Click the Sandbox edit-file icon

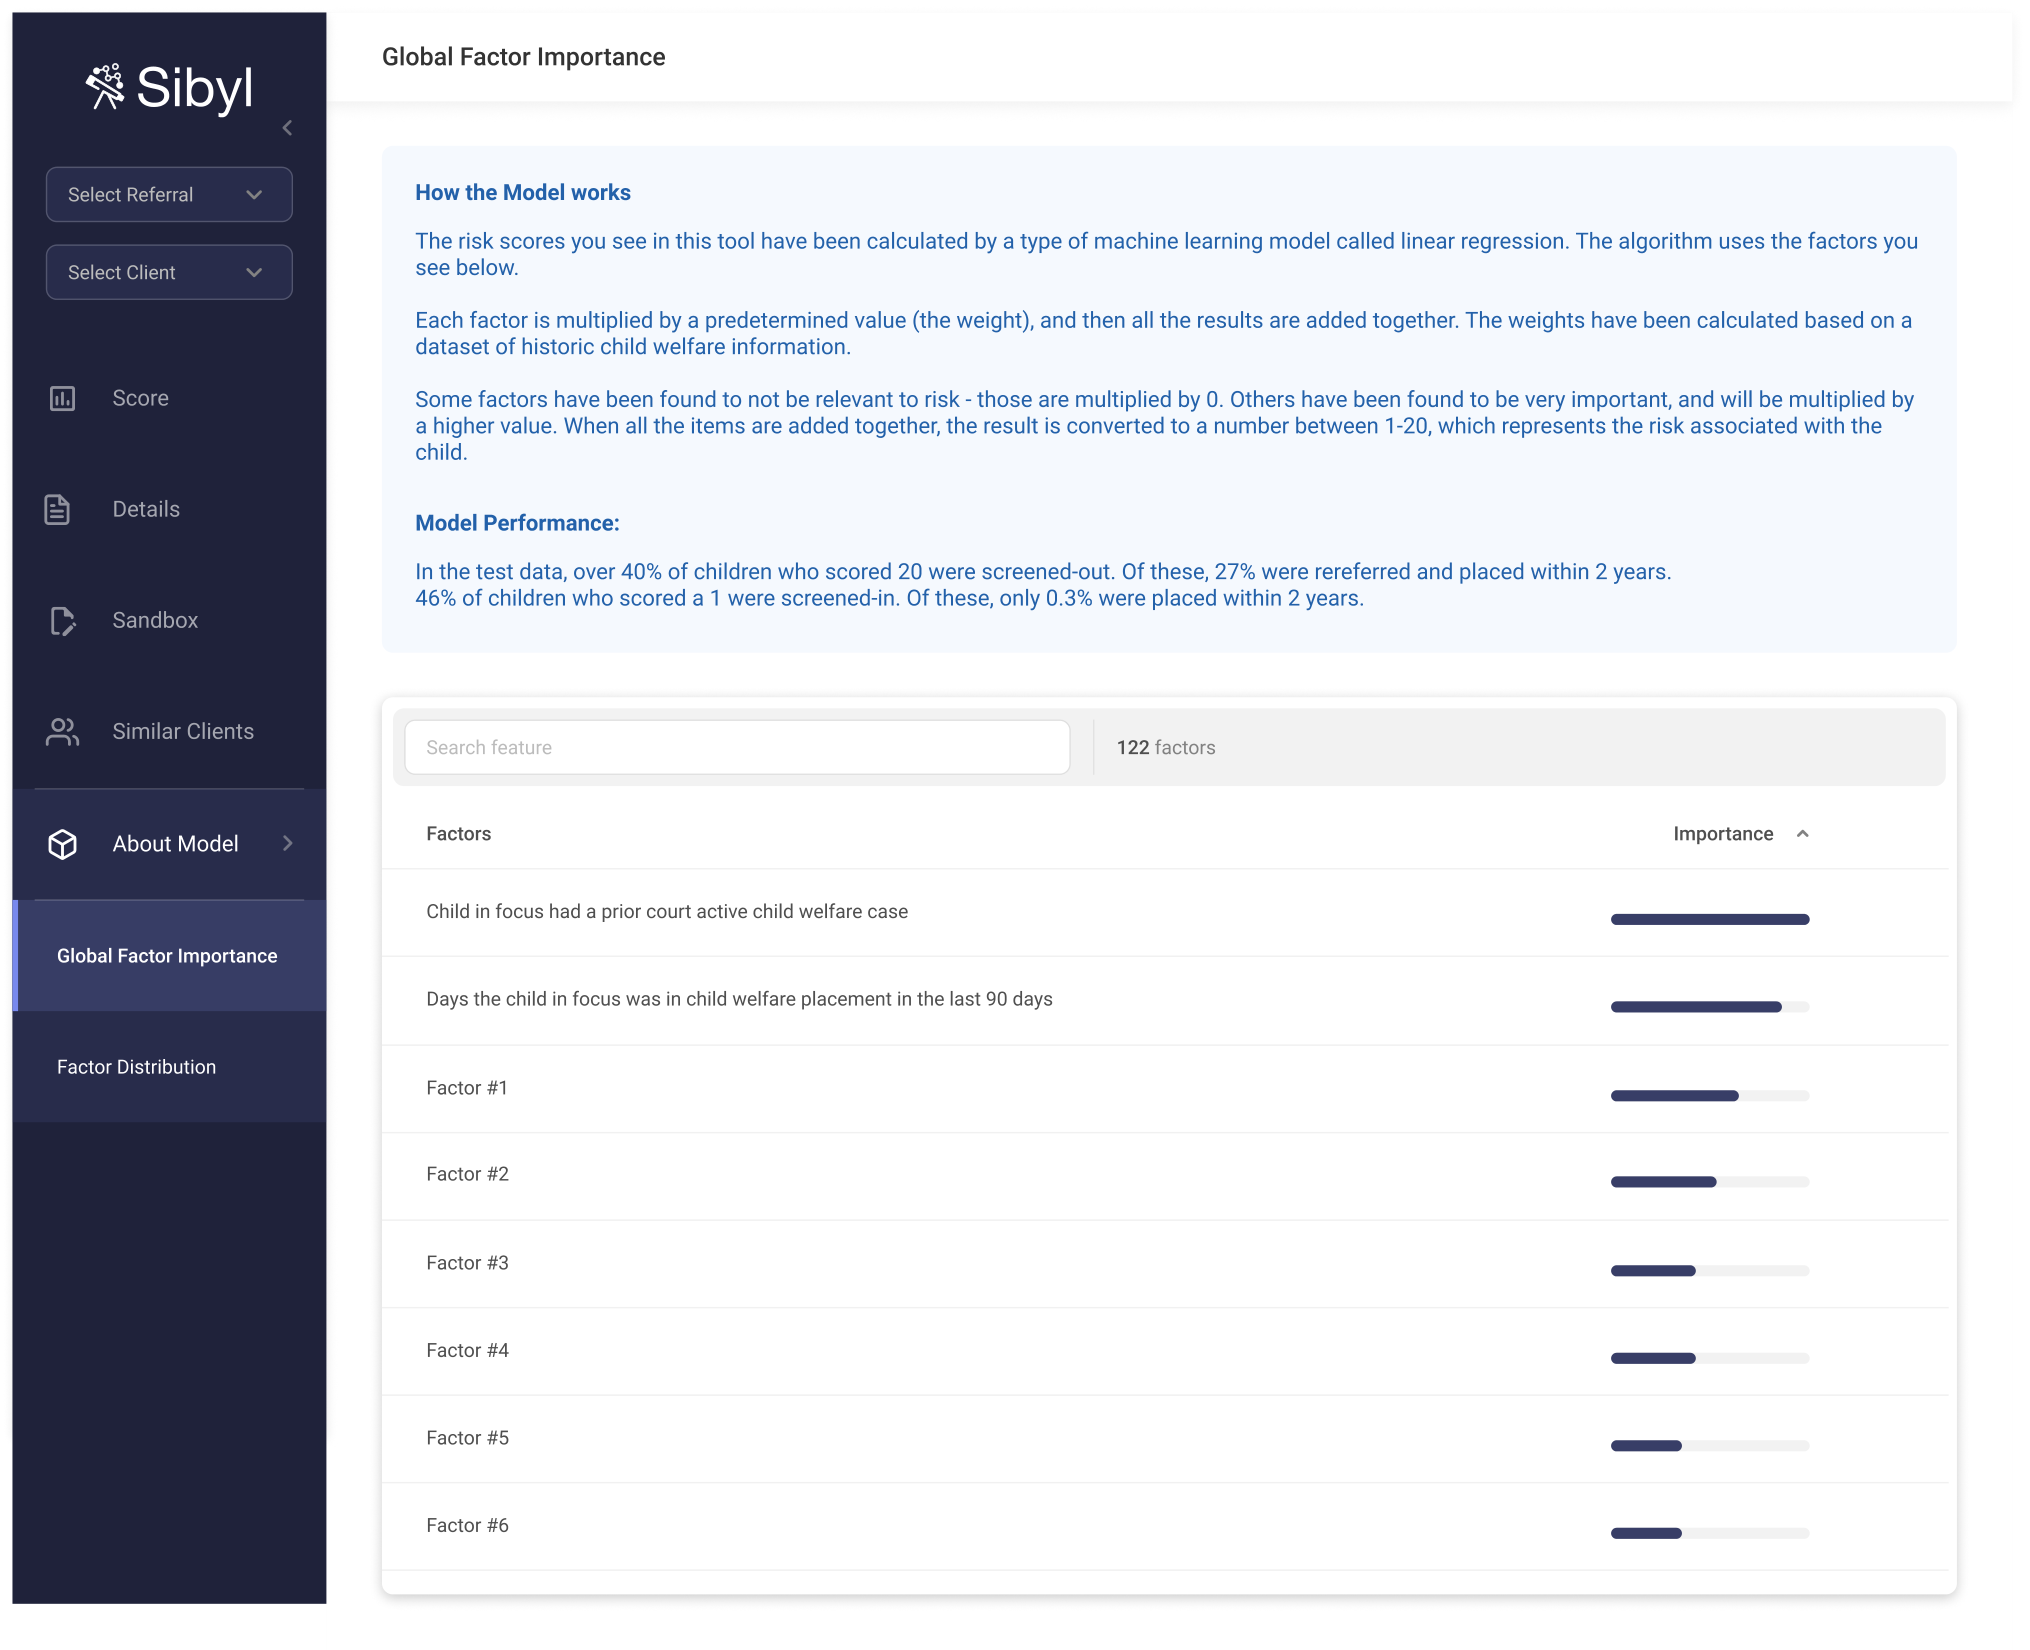(x=62, y=620)
